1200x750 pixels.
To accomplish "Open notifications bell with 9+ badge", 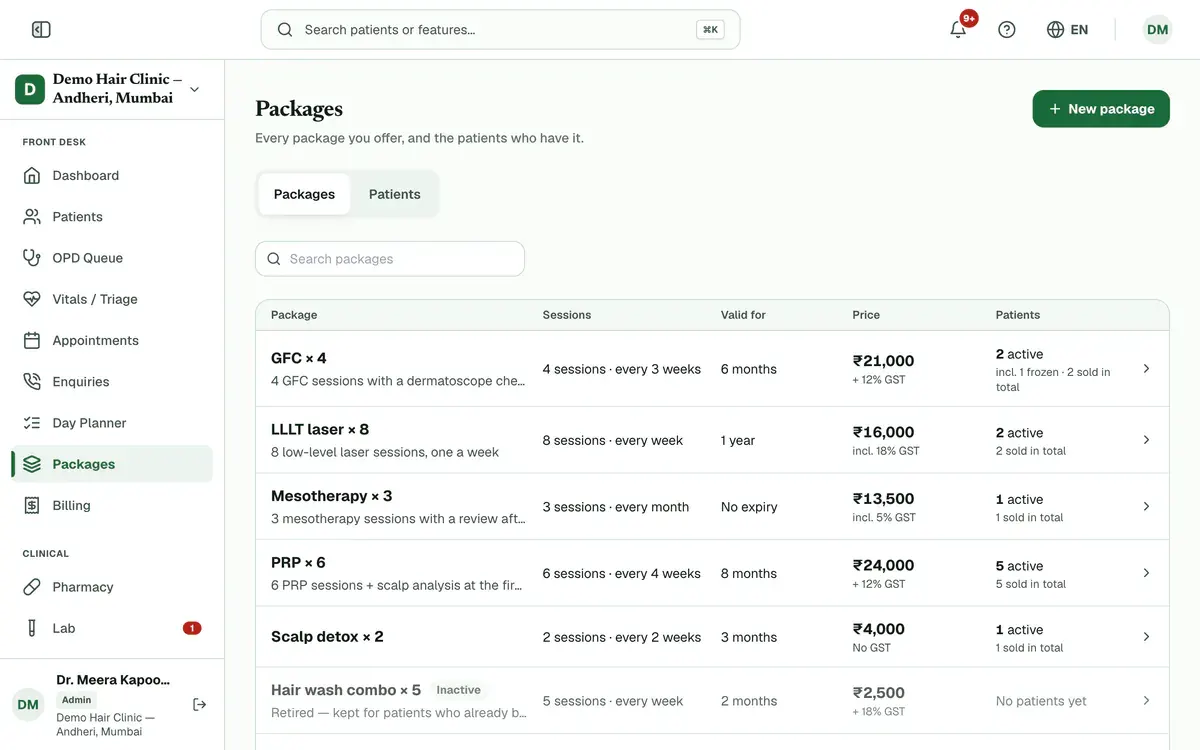I will click(x=958, y=29).
